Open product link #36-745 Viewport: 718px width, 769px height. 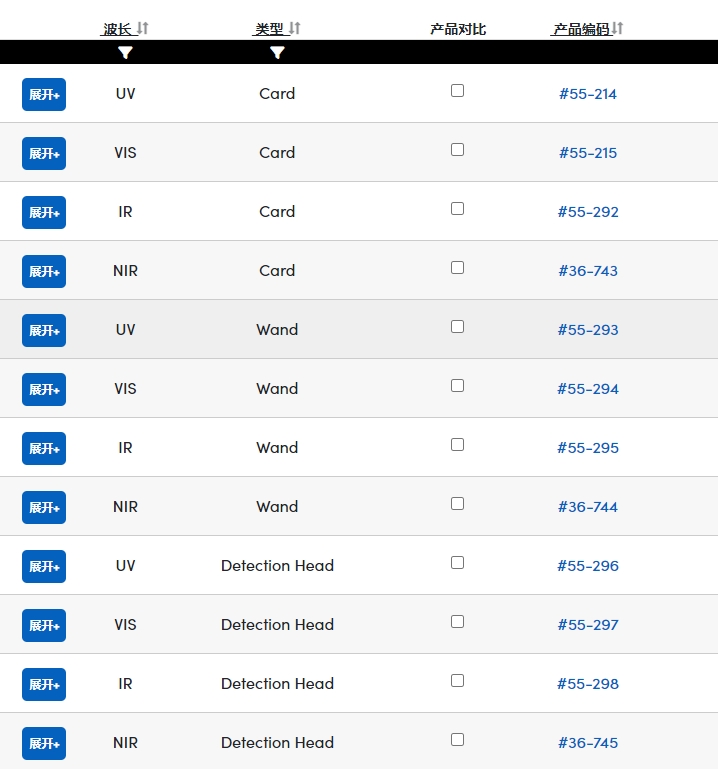(588, 743)
